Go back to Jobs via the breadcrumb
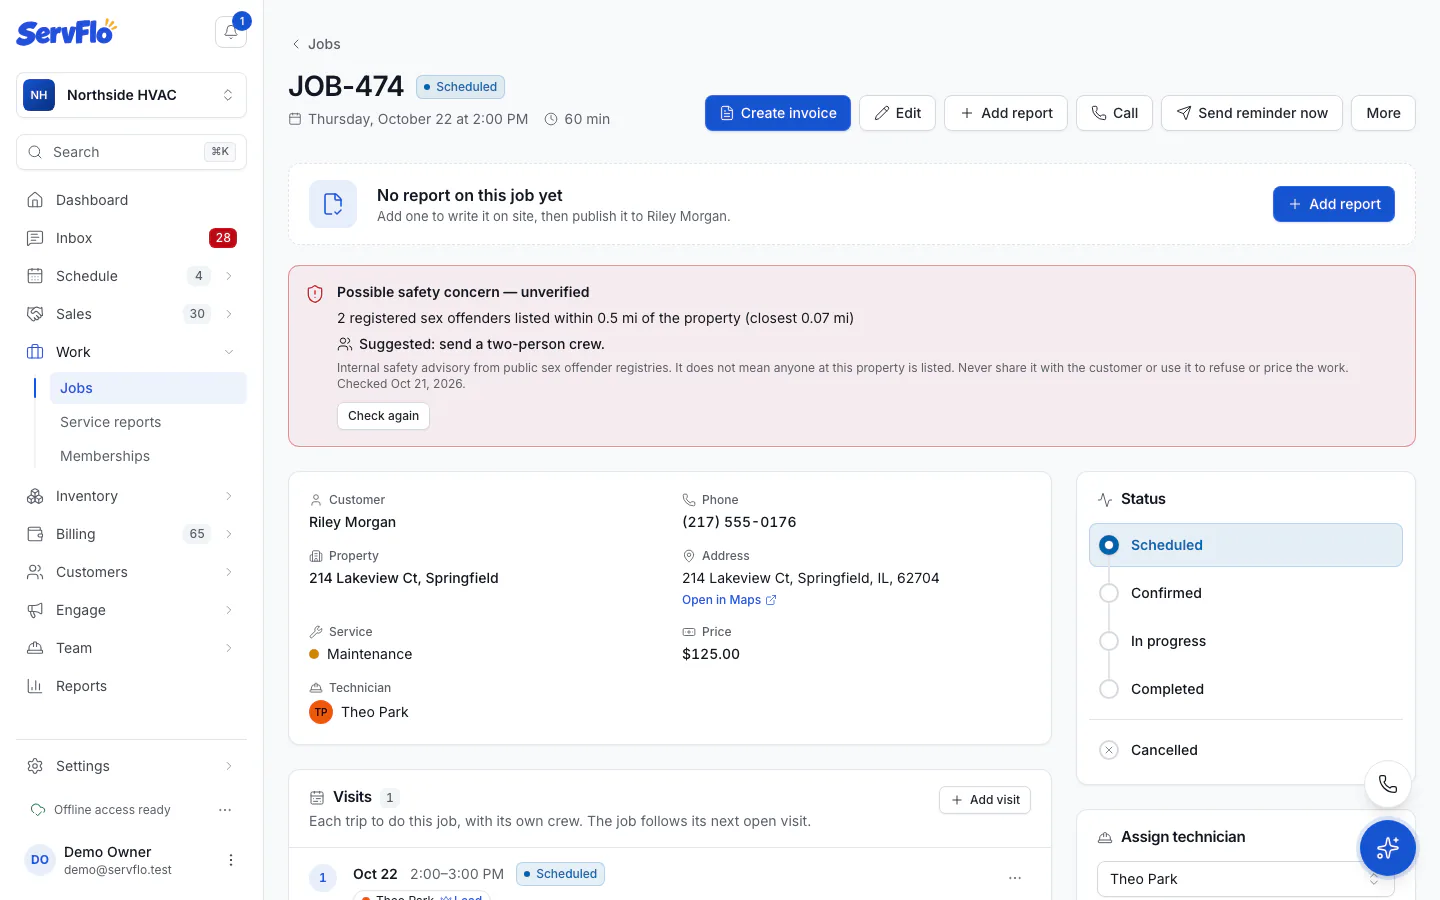Image resolution: width=1440 pixels, height=900 pixels. [x=316, y=44]
